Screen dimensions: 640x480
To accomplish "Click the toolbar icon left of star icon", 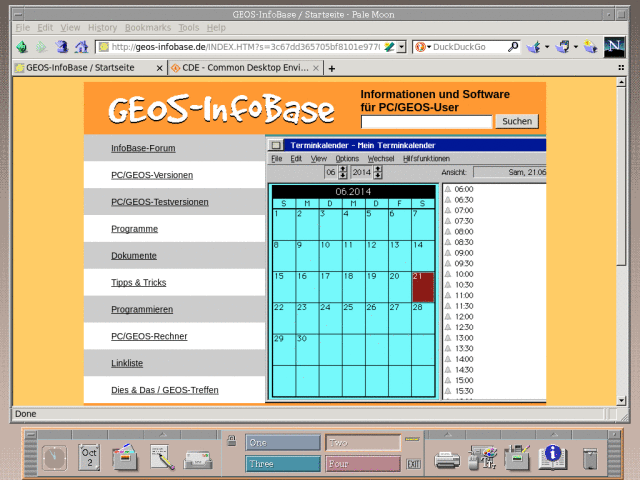I will coord(562,47).
